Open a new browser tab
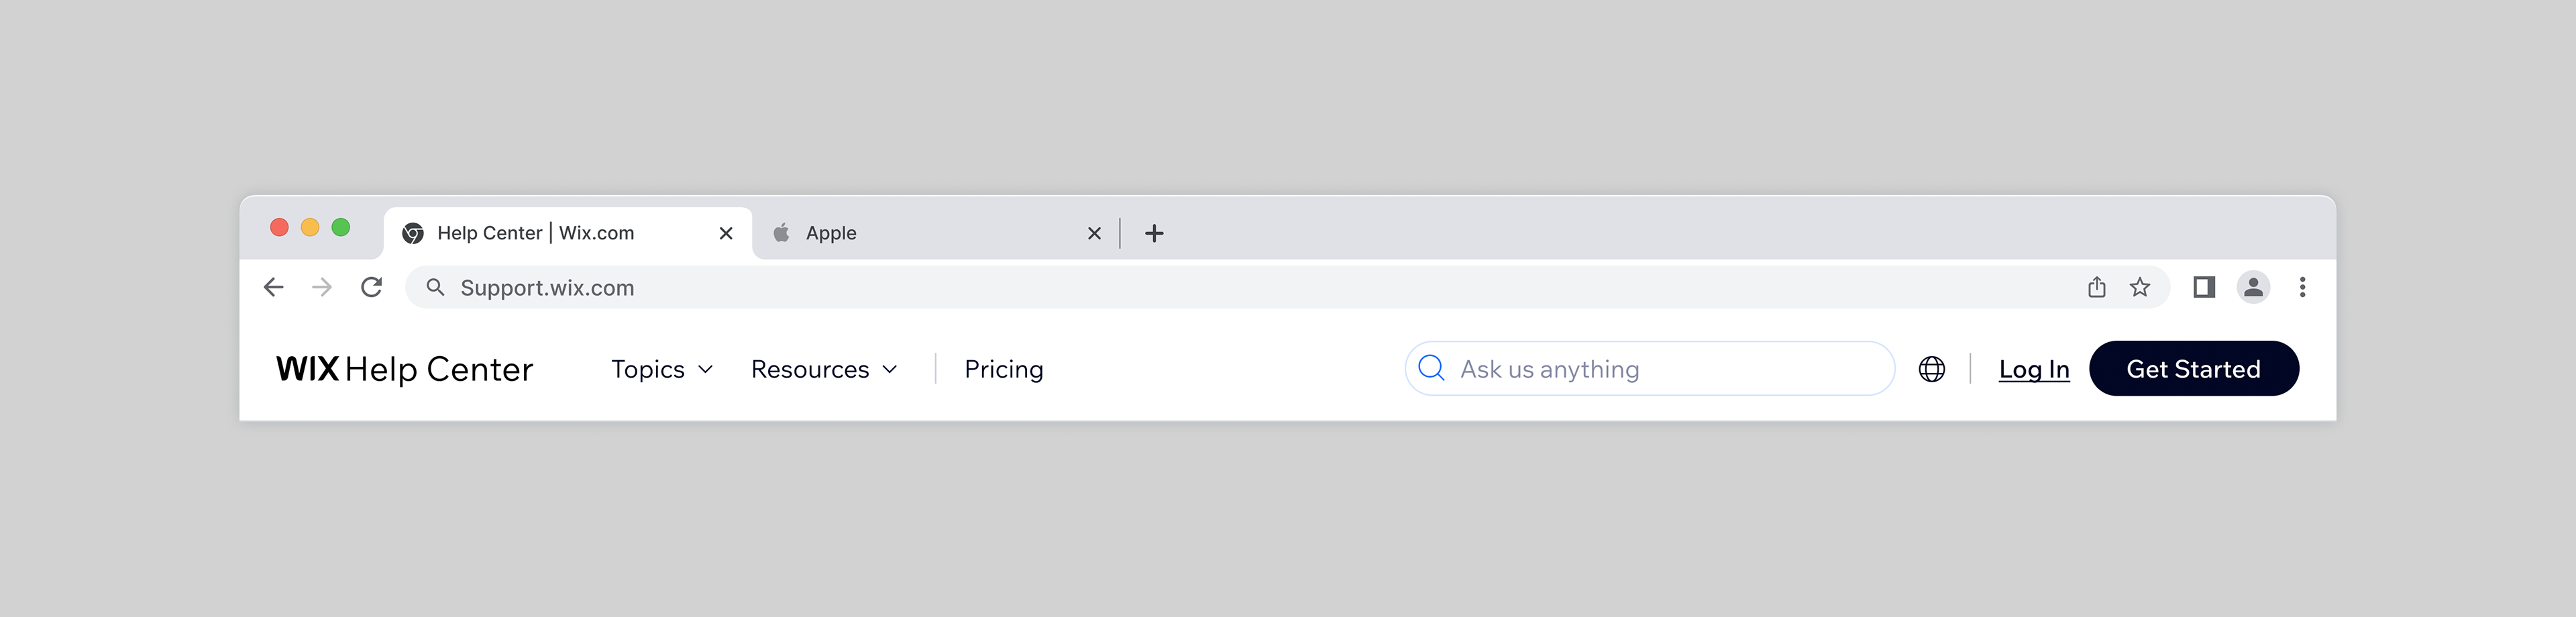2576x617 pixels. click(x=1153, y=233)
